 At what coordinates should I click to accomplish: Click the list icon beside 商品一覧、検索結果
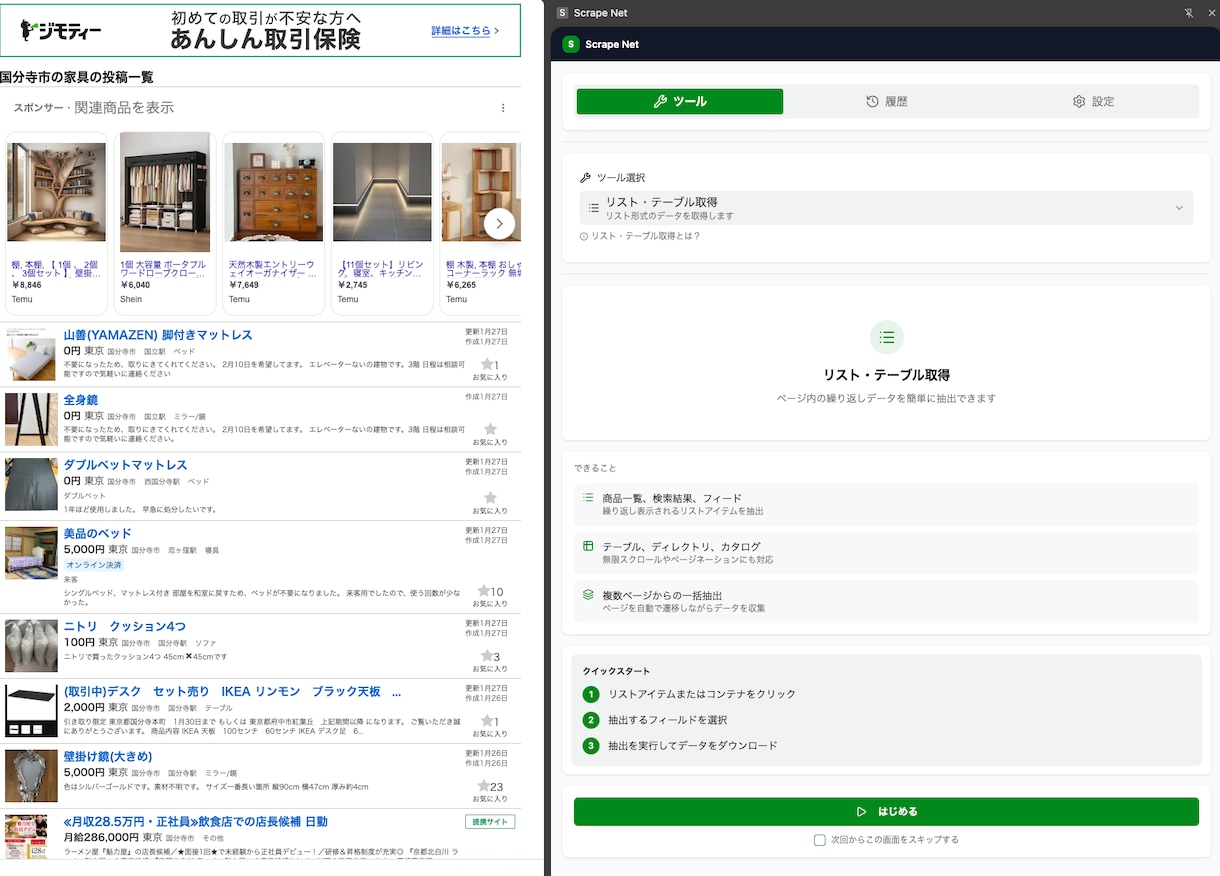588,497
